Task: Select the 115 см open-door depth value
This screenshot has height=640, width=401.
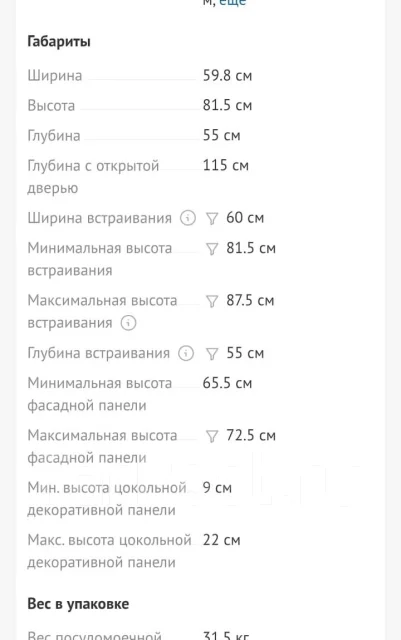Action: tap(226, 165)
